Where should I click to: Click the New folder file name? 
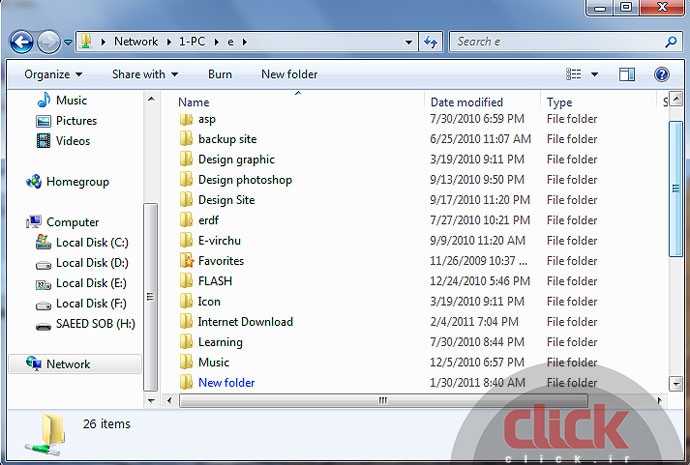[226, 383]
